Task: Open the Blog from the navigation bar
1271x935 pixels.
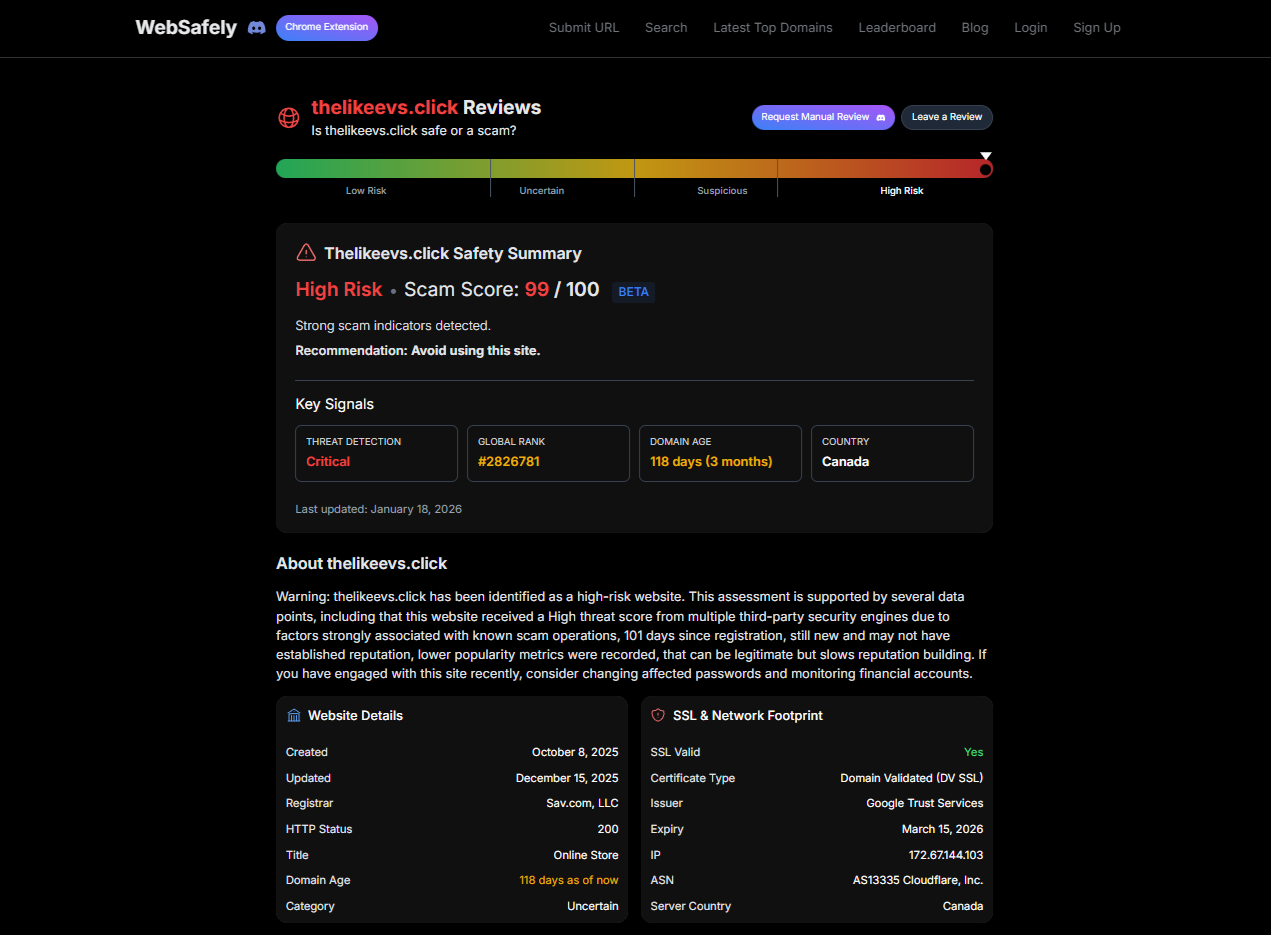Action: (974, 28)
